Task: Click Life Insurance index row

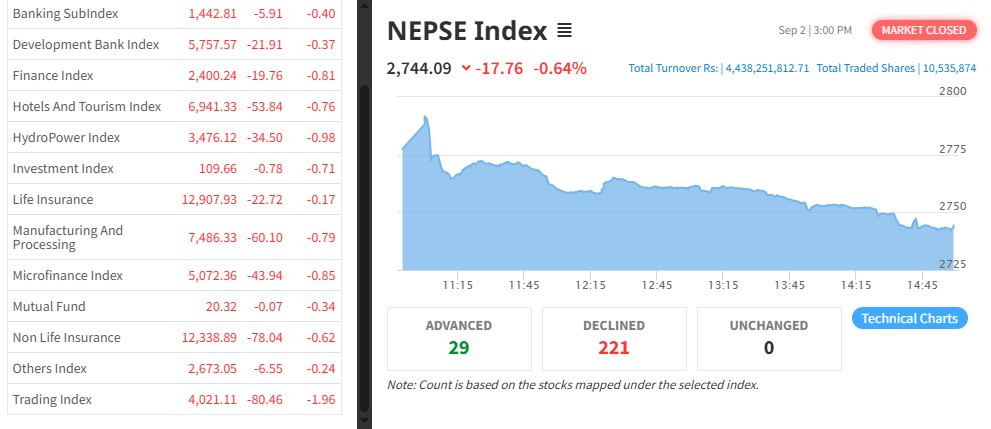Action: [x=53, y=200]
